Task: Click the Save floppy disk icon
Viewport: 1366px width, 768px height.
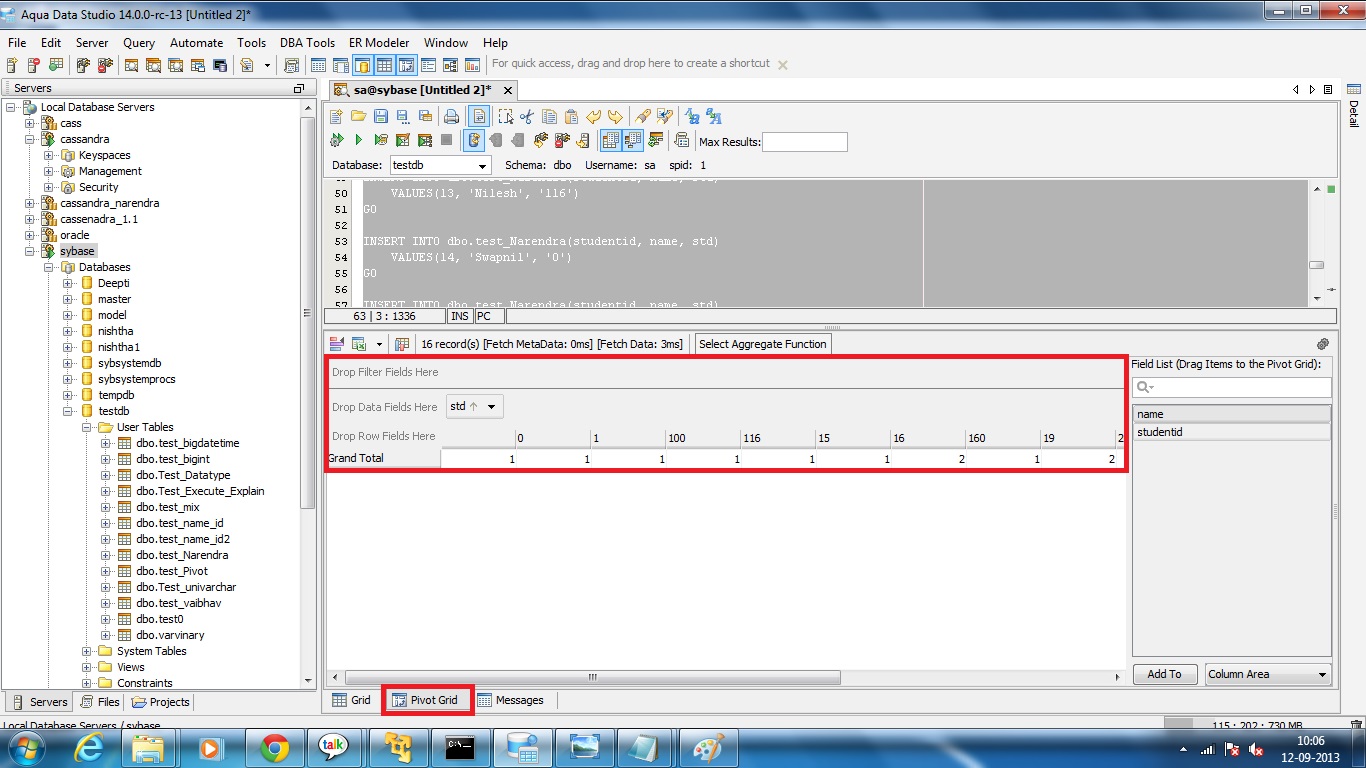Action: (x=380, y=116)
